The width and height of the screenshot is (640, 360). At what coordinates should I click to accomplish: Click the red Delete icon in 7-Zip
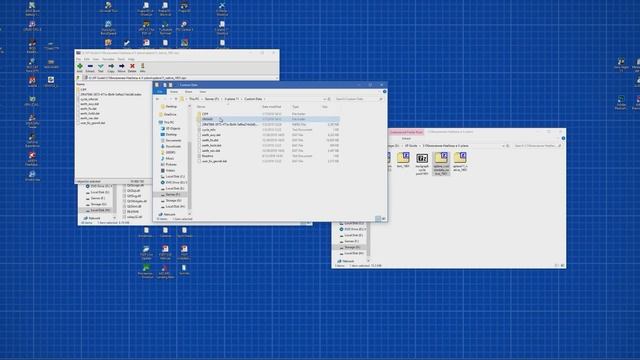[x=132, y=66]
